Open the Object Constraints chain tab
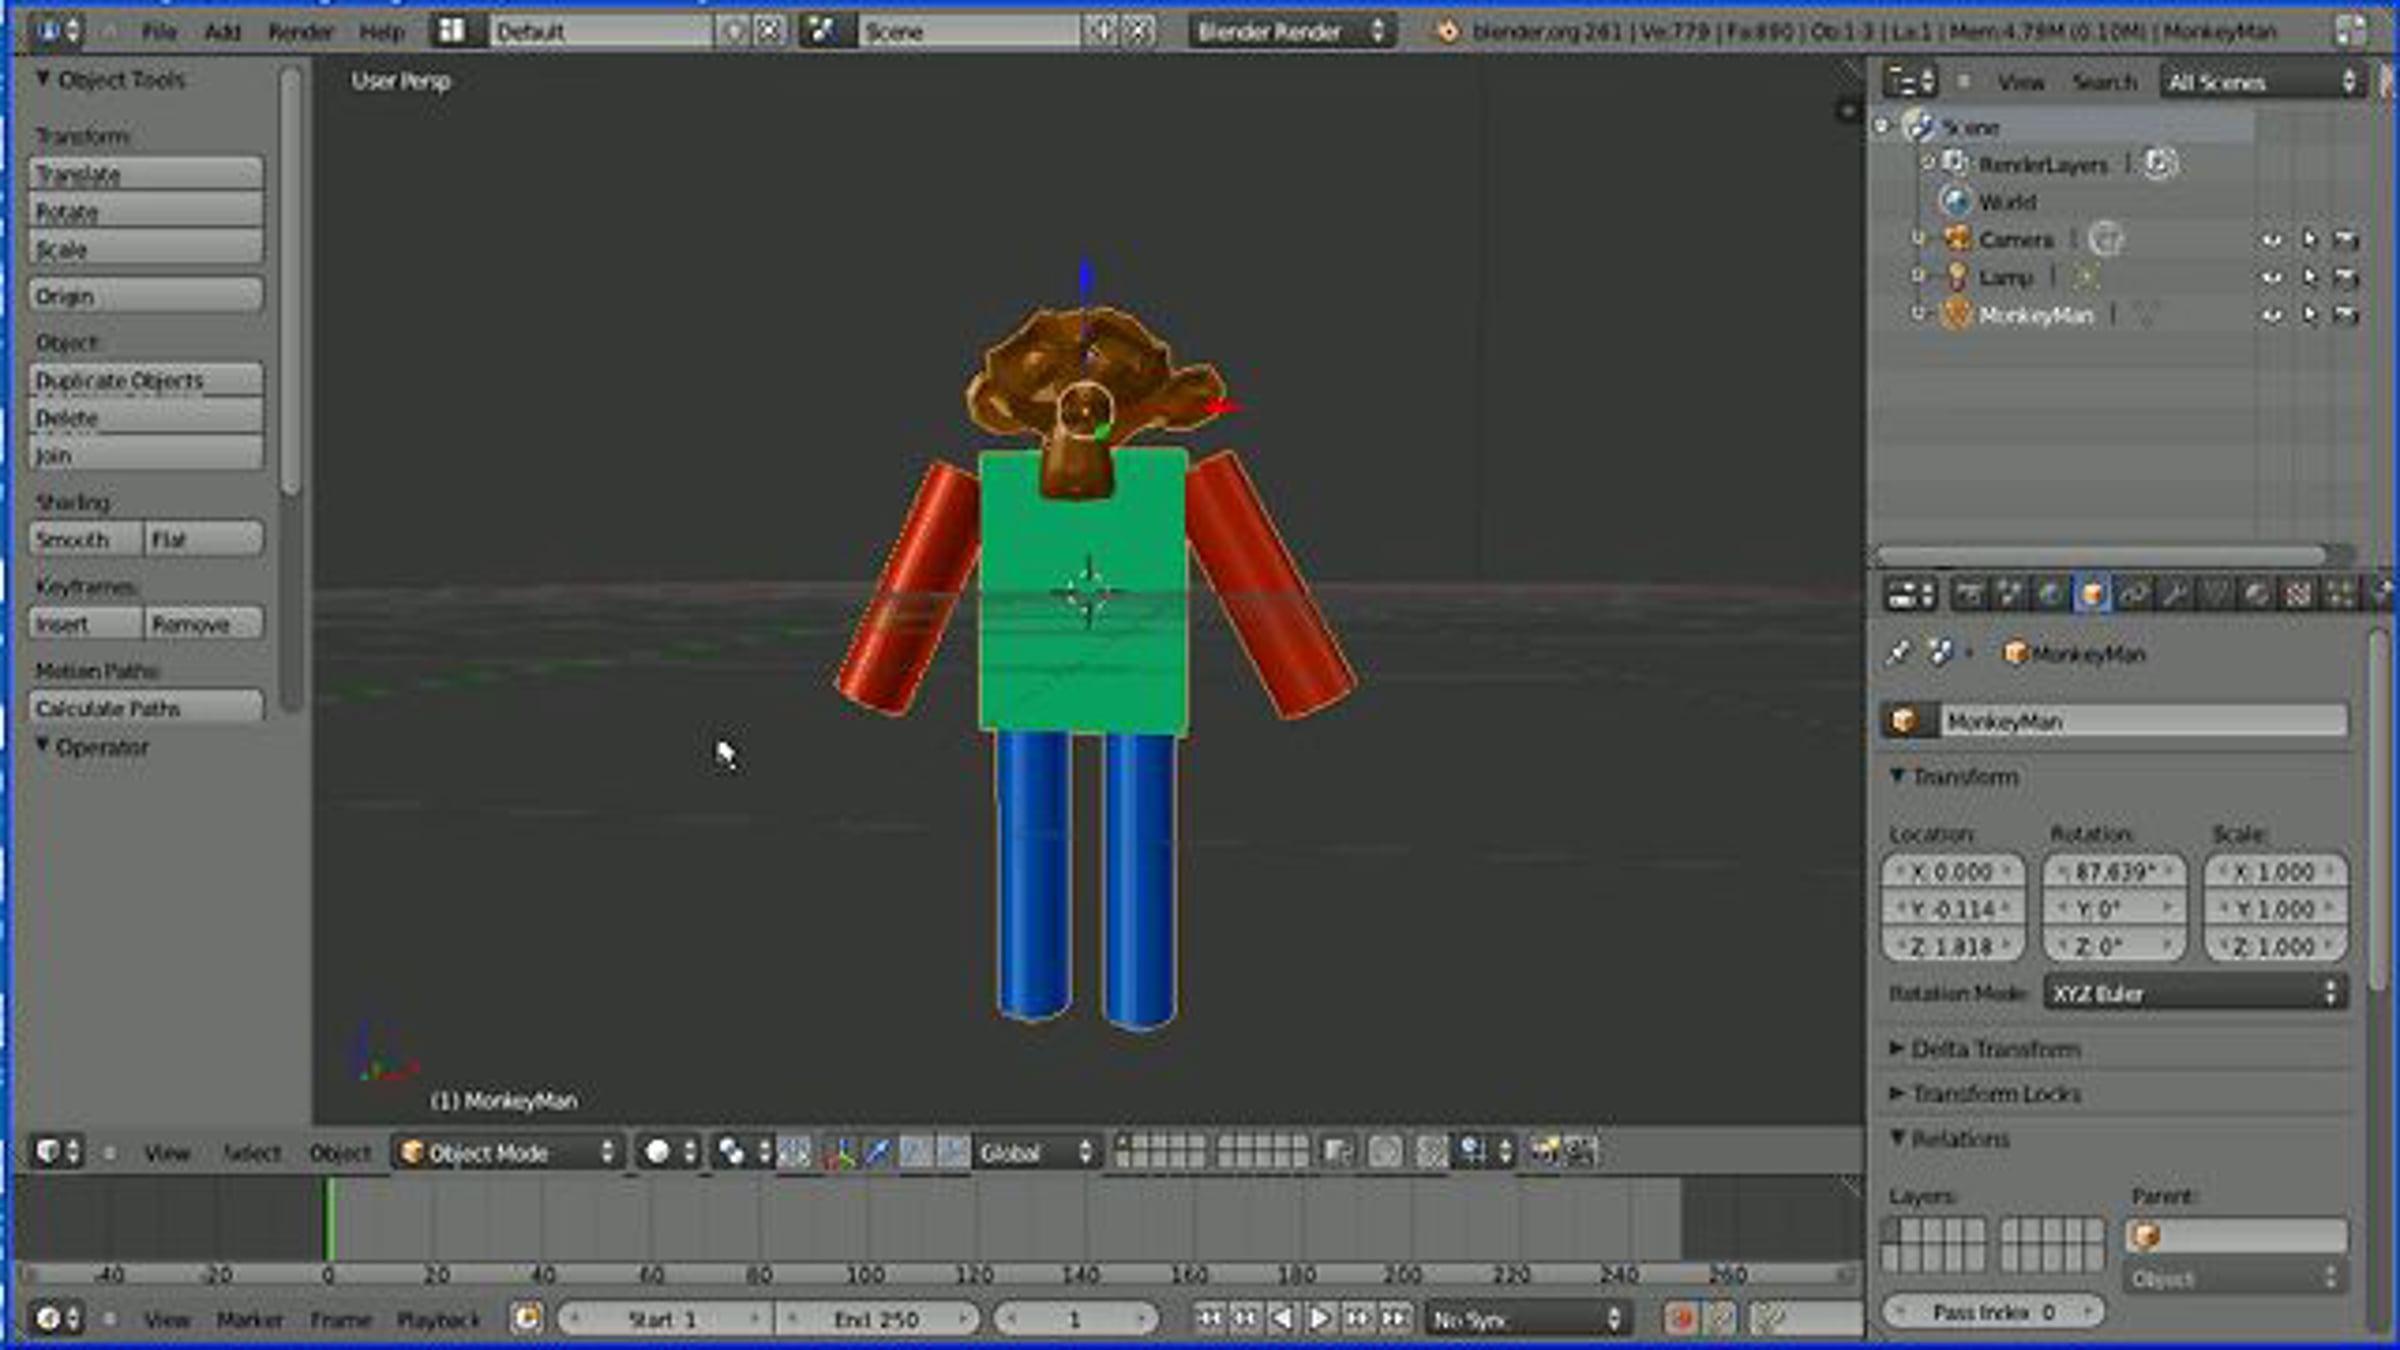 [x=2133, y=594]
